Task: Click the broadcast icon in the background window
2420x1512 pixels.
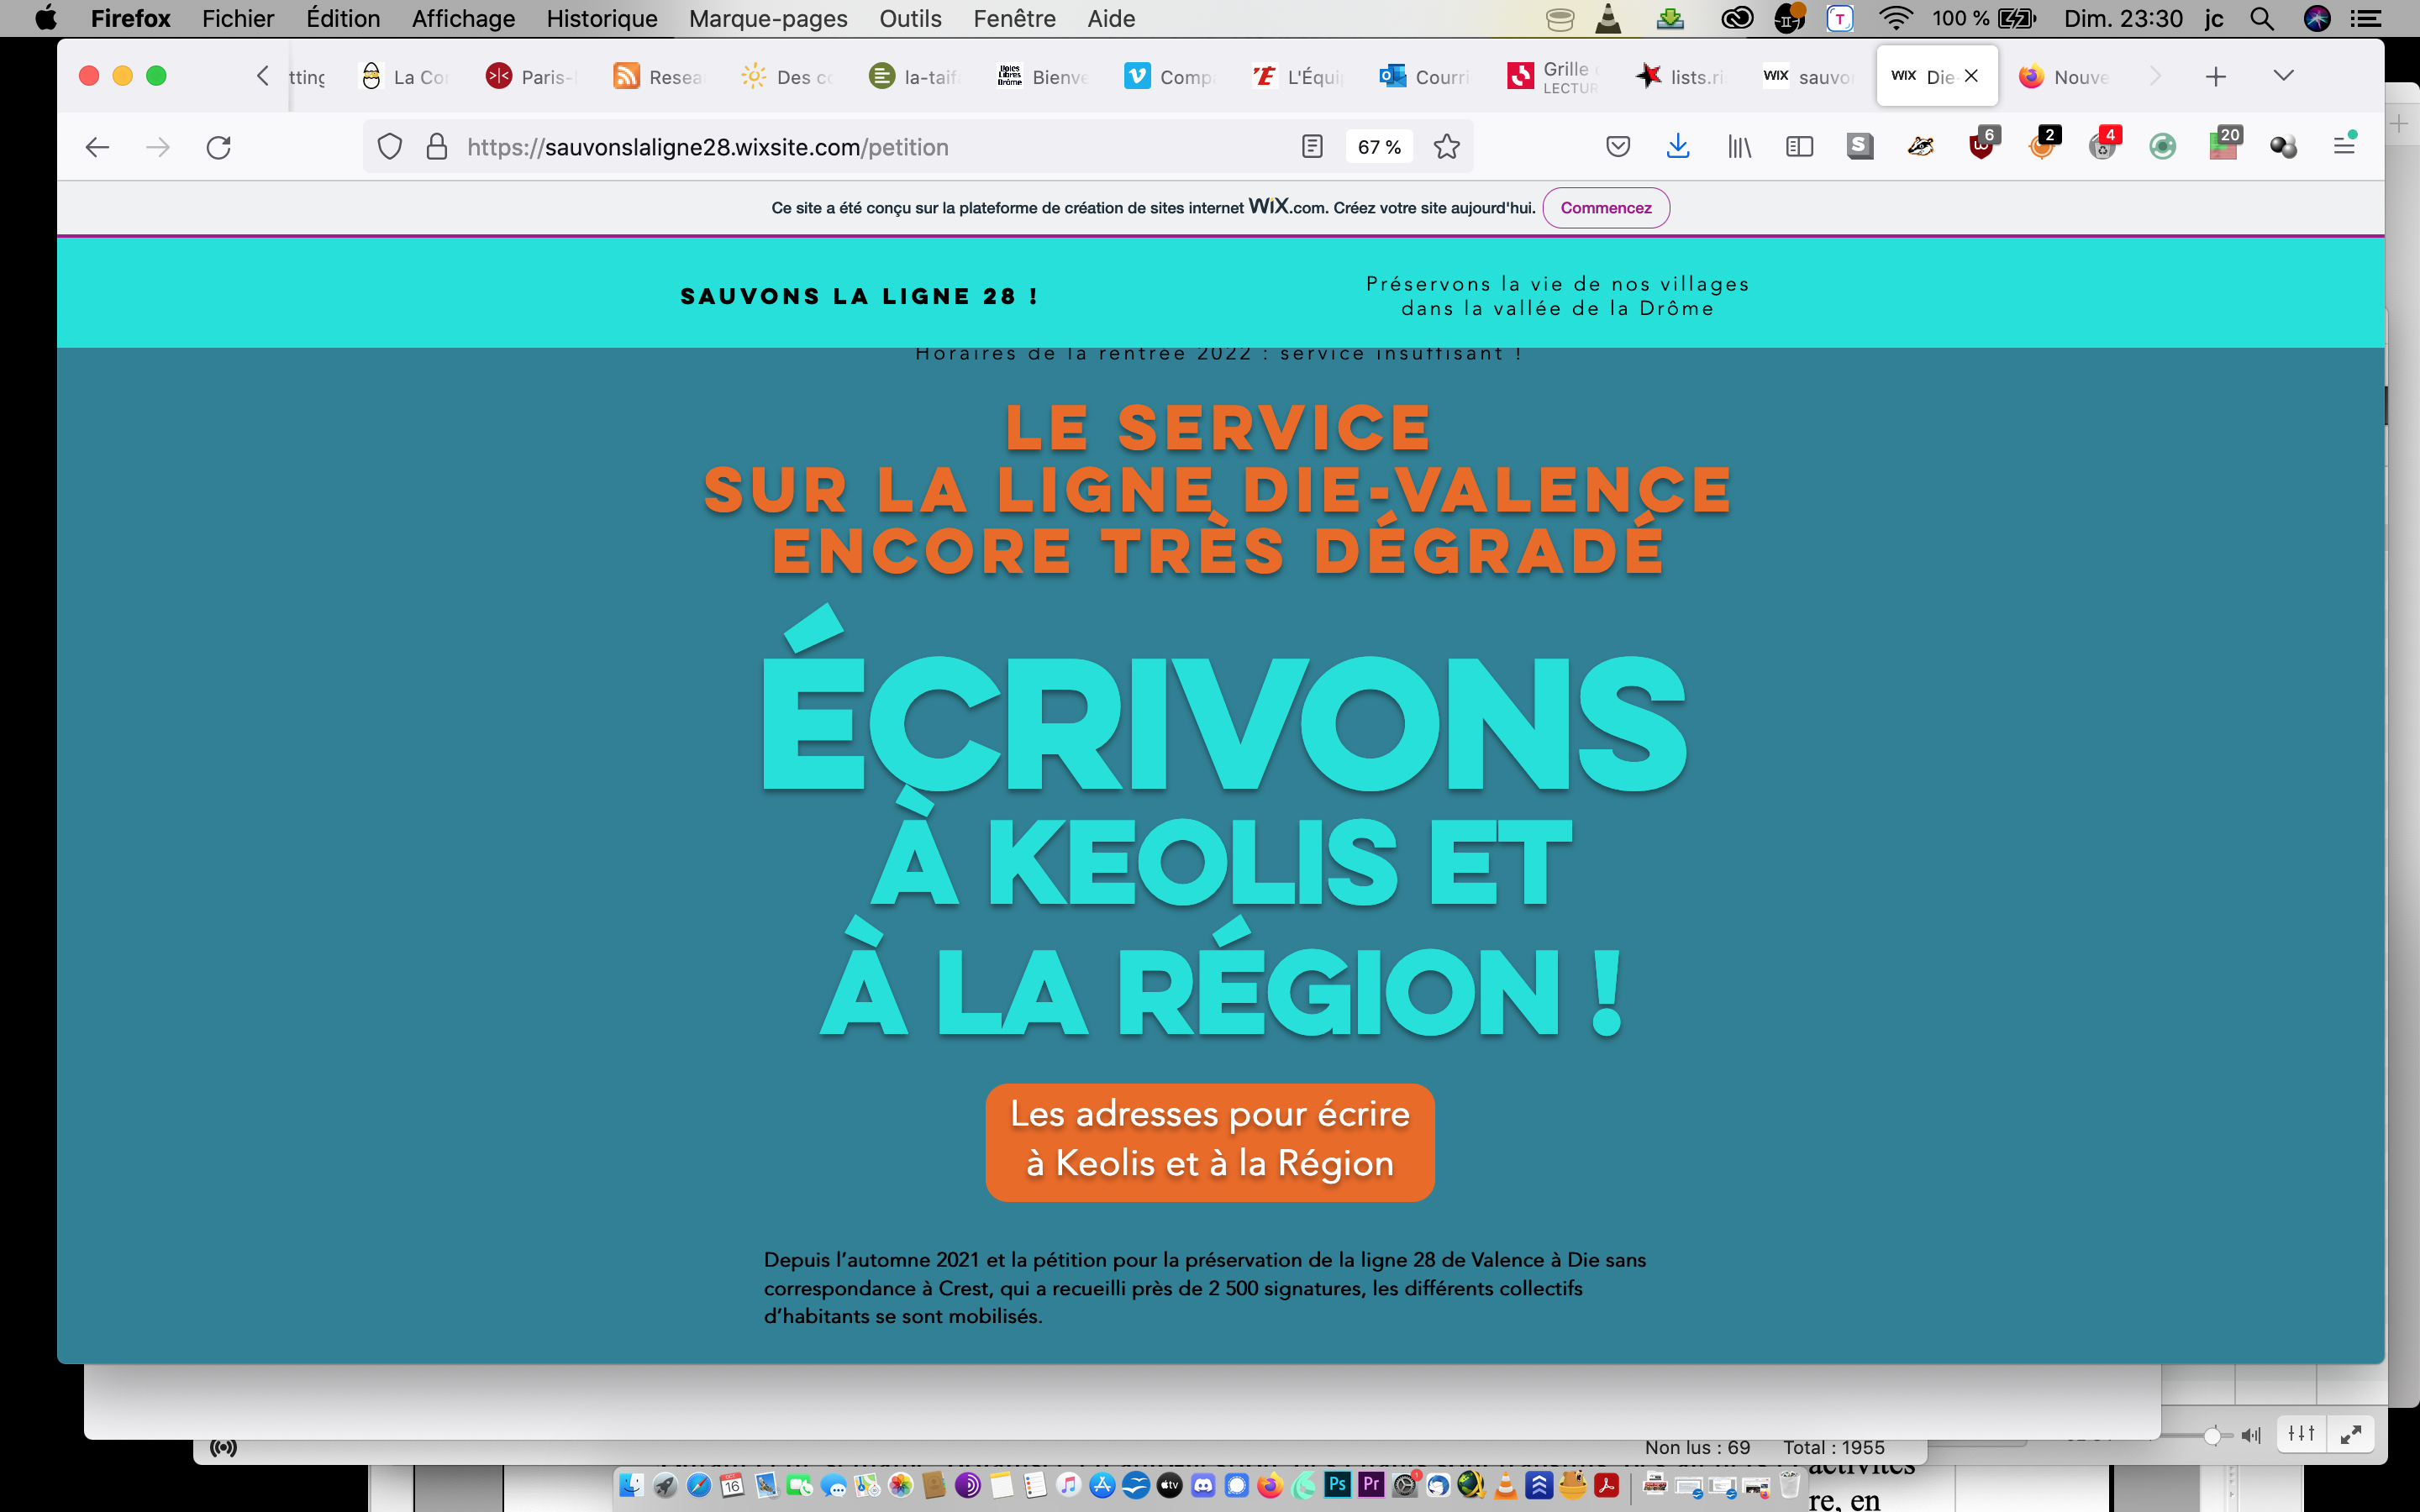Action: point(224,1447)
